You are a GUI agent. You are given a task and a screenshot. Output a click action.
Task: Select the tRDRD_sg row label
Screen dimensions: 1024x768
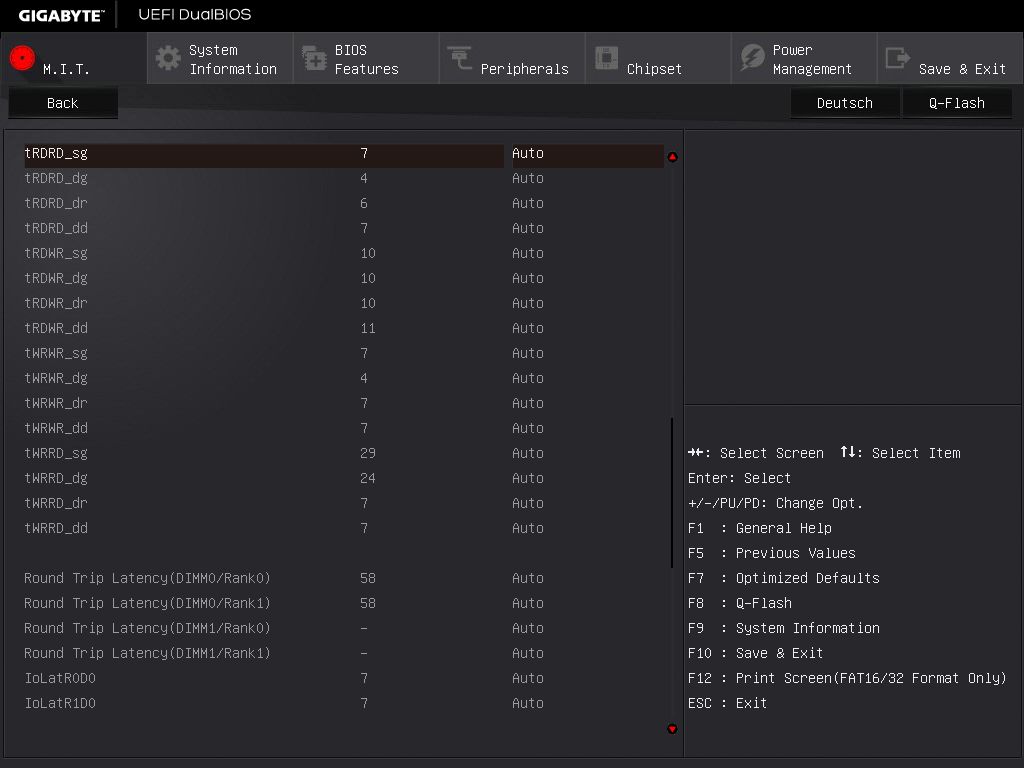[x=56, y=153]
